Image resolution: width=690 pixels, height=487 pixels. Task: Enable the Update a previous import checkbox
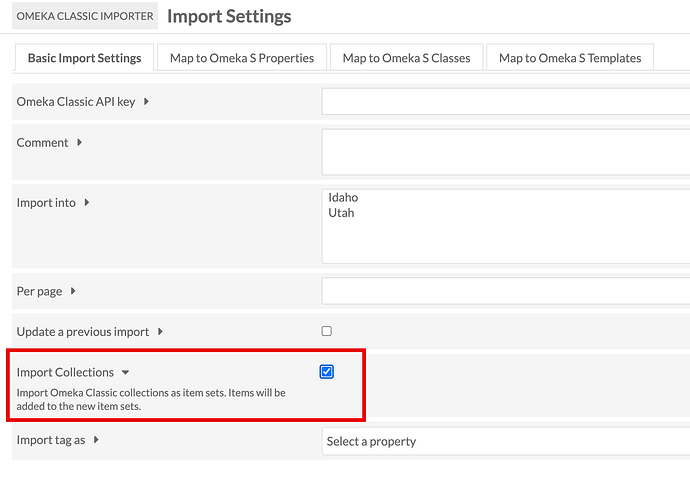[327, 331]
